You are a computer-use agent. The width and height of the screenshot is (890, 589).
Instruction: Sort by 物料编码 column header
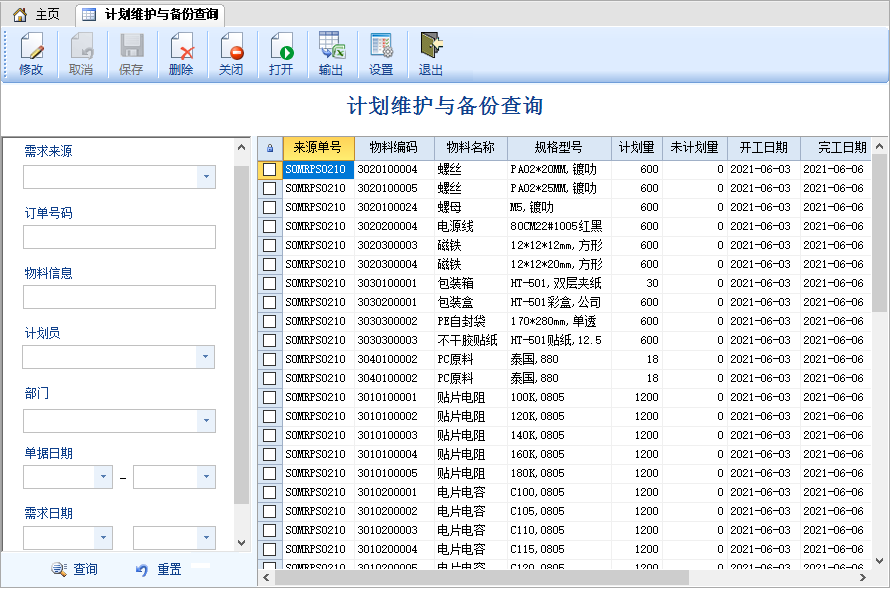pyautogui.click(x=394, y=148)
